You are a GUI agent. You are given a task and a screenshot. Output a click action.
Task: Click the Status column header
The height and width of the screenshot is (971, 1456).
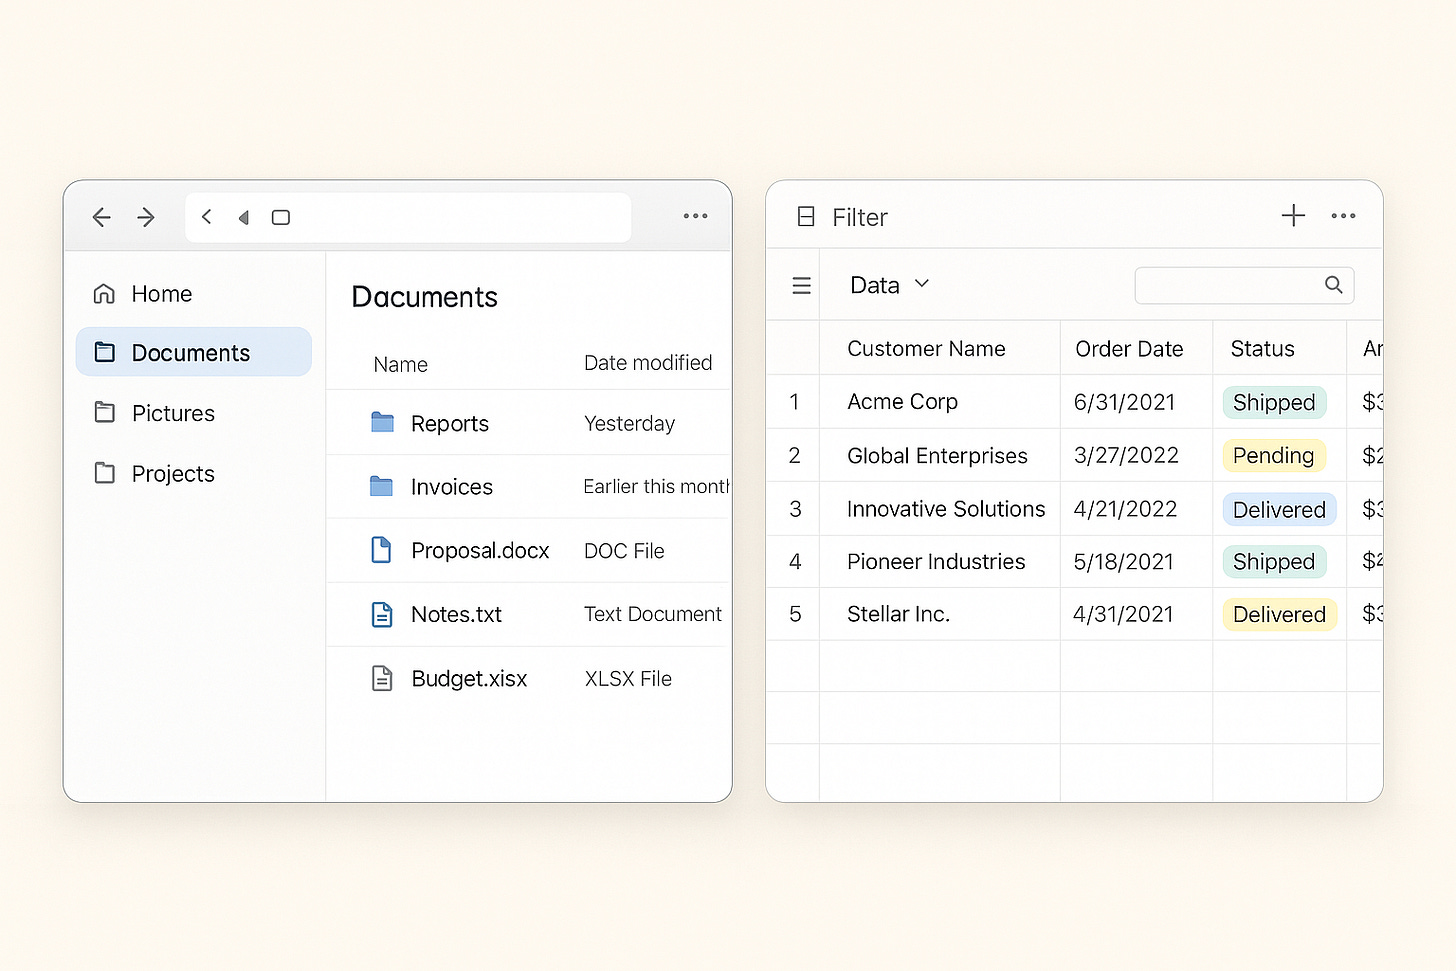tap(1262, 349)
